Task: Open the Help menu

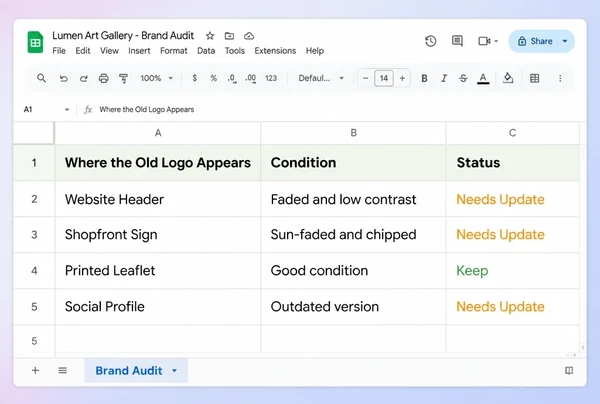Action: (315, 51)
